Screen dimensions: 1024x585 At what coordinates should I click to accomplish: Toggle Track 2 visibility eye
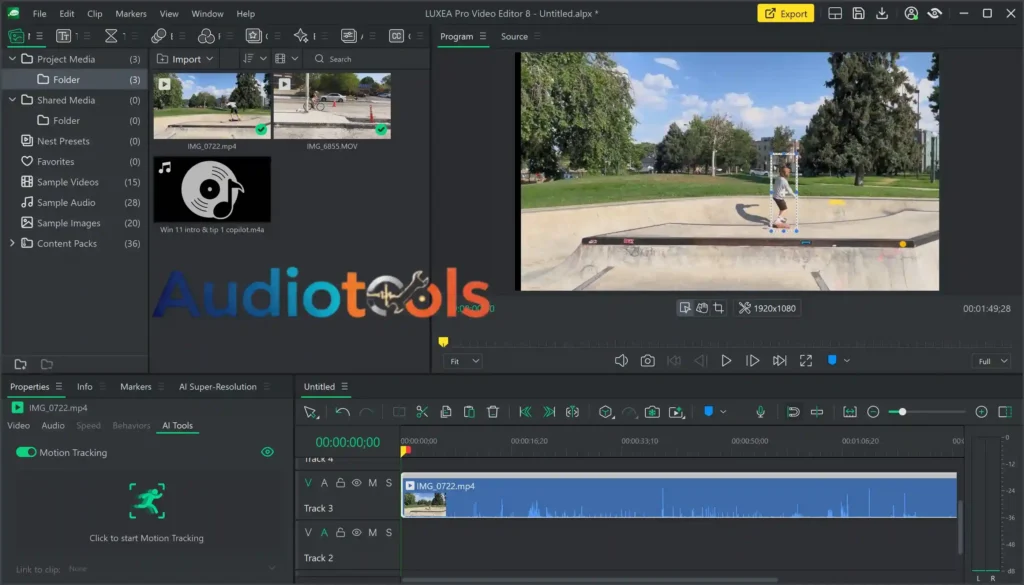pyautogui.click(x=357, y=533)
